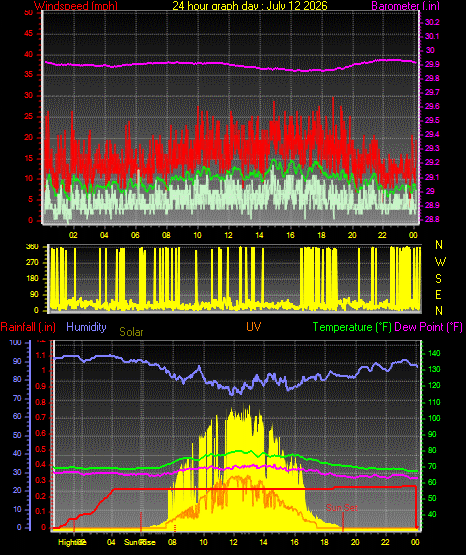This screenshot has width=466, height=555.
Task: Click the 35 value on the windspeed axis
Action: [x=28, y=75]
